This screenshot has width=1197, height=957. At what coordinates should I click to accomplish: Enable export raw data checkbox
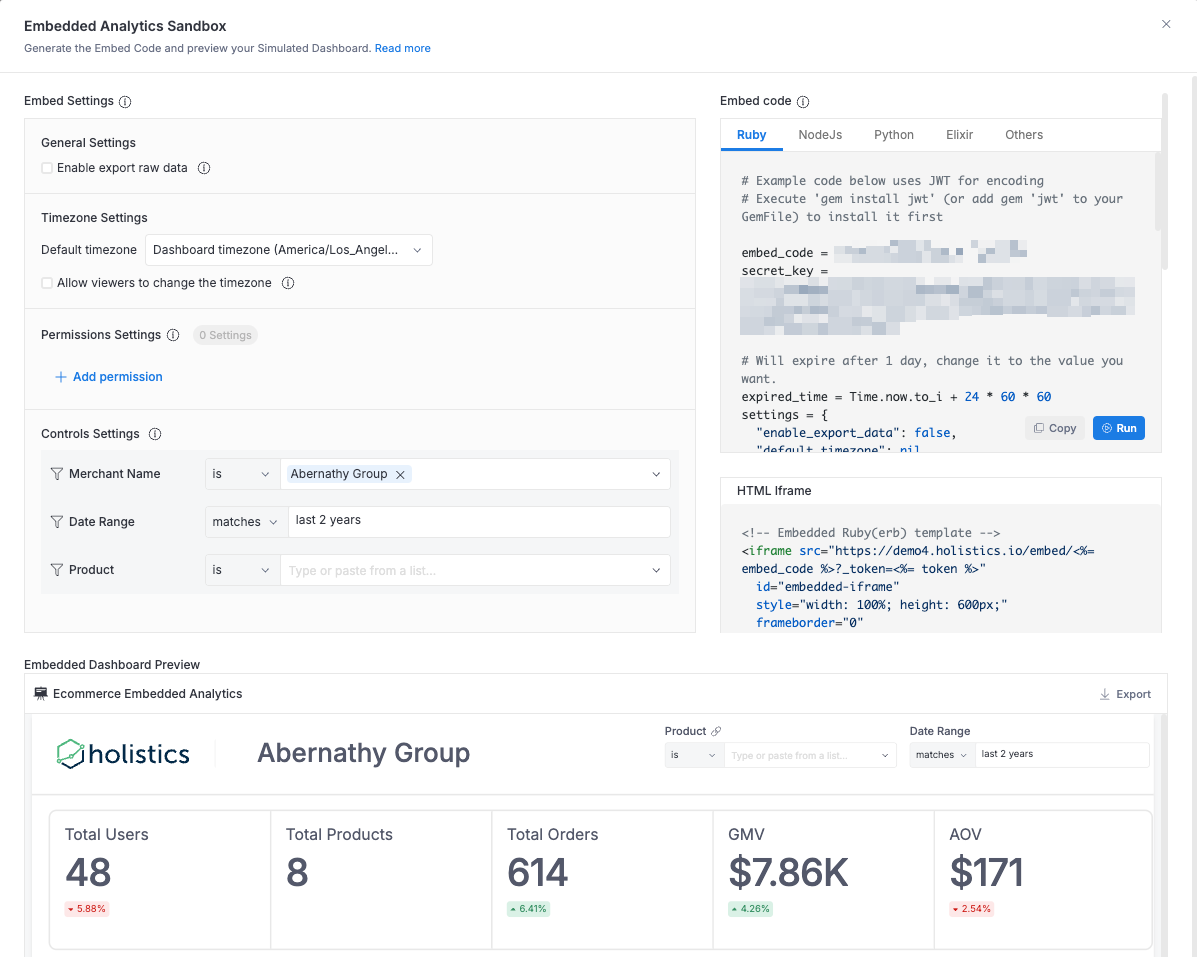[x=47, y=168]
